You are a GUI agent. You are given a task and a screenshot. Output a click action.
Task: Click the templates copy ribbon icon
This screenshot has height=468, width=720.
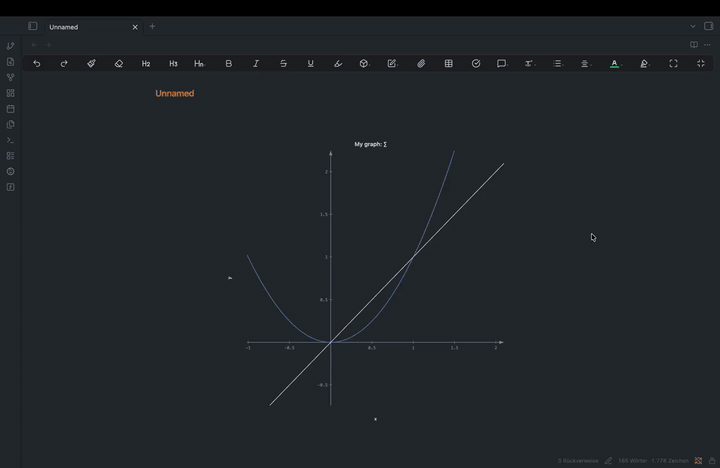(x=11, y=124)
